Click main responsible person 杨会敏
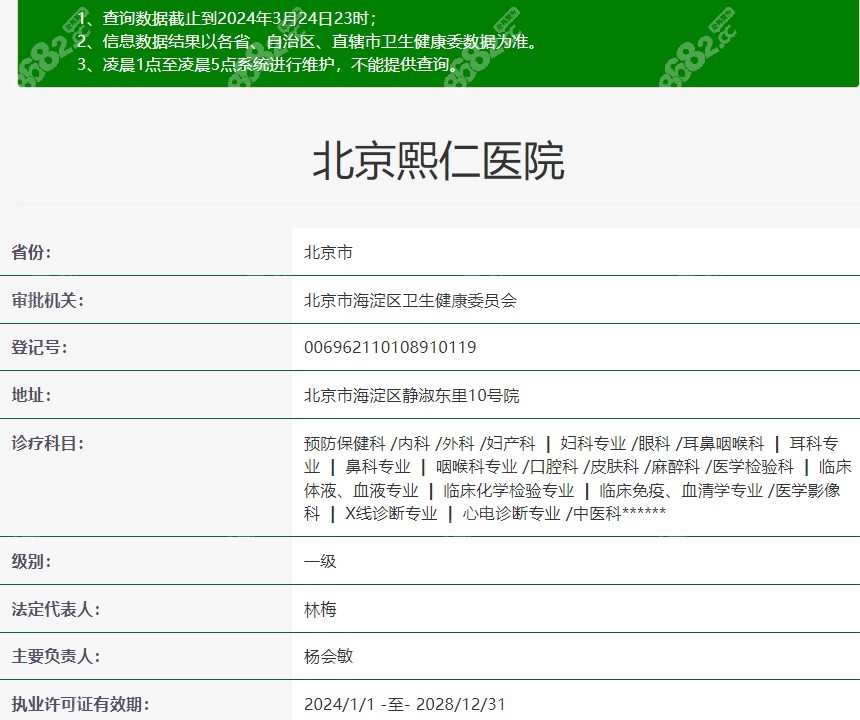The width and height of the screenshot is (860, 720). (x=328, y=656)
